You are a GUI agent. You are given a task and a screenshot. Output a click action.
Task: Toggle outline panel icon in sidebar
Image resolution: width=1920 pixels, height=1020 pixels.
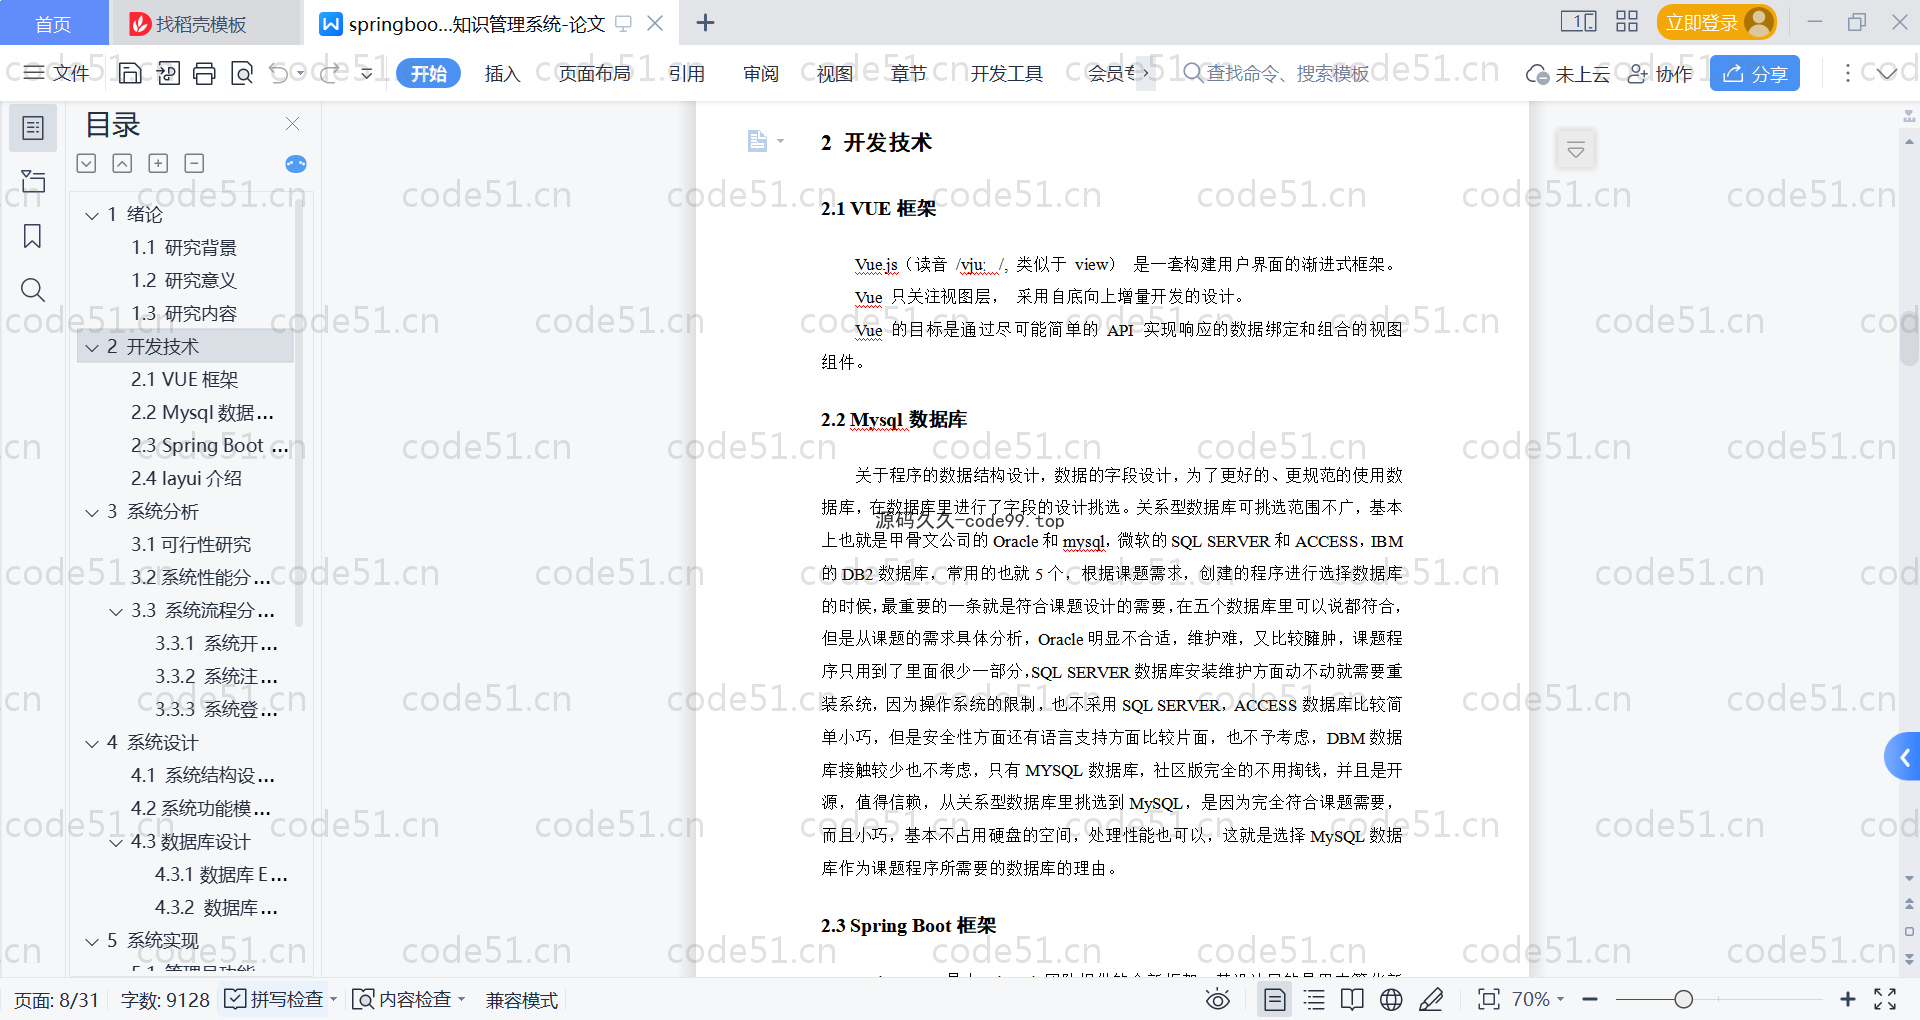[33, 128]
